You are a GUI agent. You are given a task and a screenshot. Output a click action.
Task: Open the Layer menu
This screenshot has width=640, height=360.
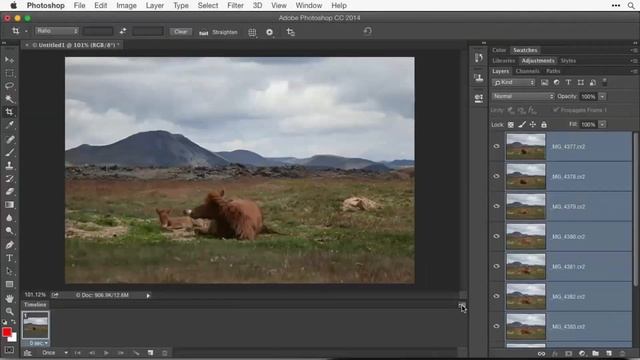point(155,6)
